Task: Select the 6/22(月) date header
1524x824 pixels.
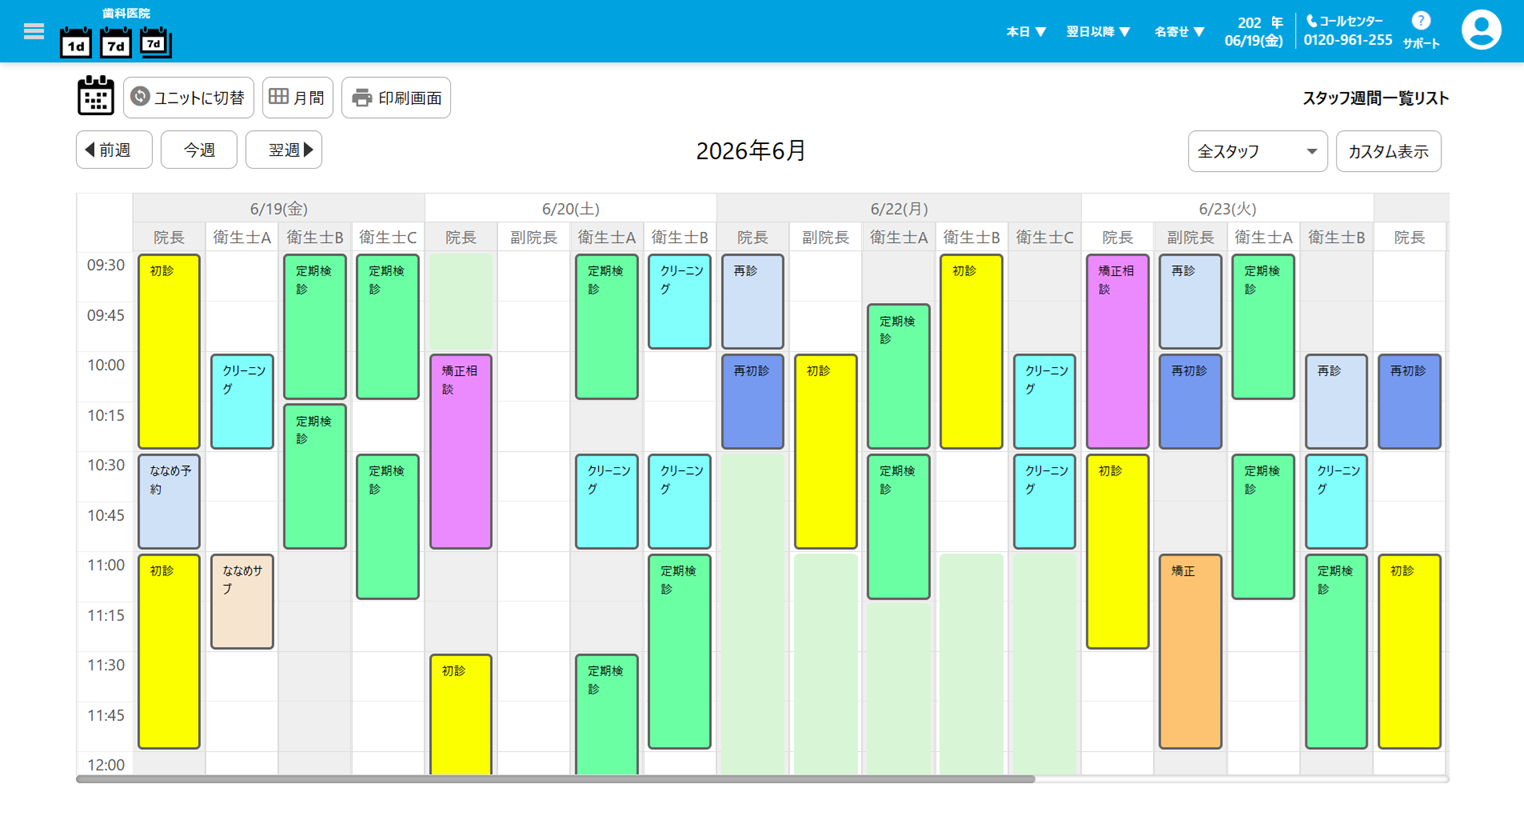Action: (x=899, y=208)
